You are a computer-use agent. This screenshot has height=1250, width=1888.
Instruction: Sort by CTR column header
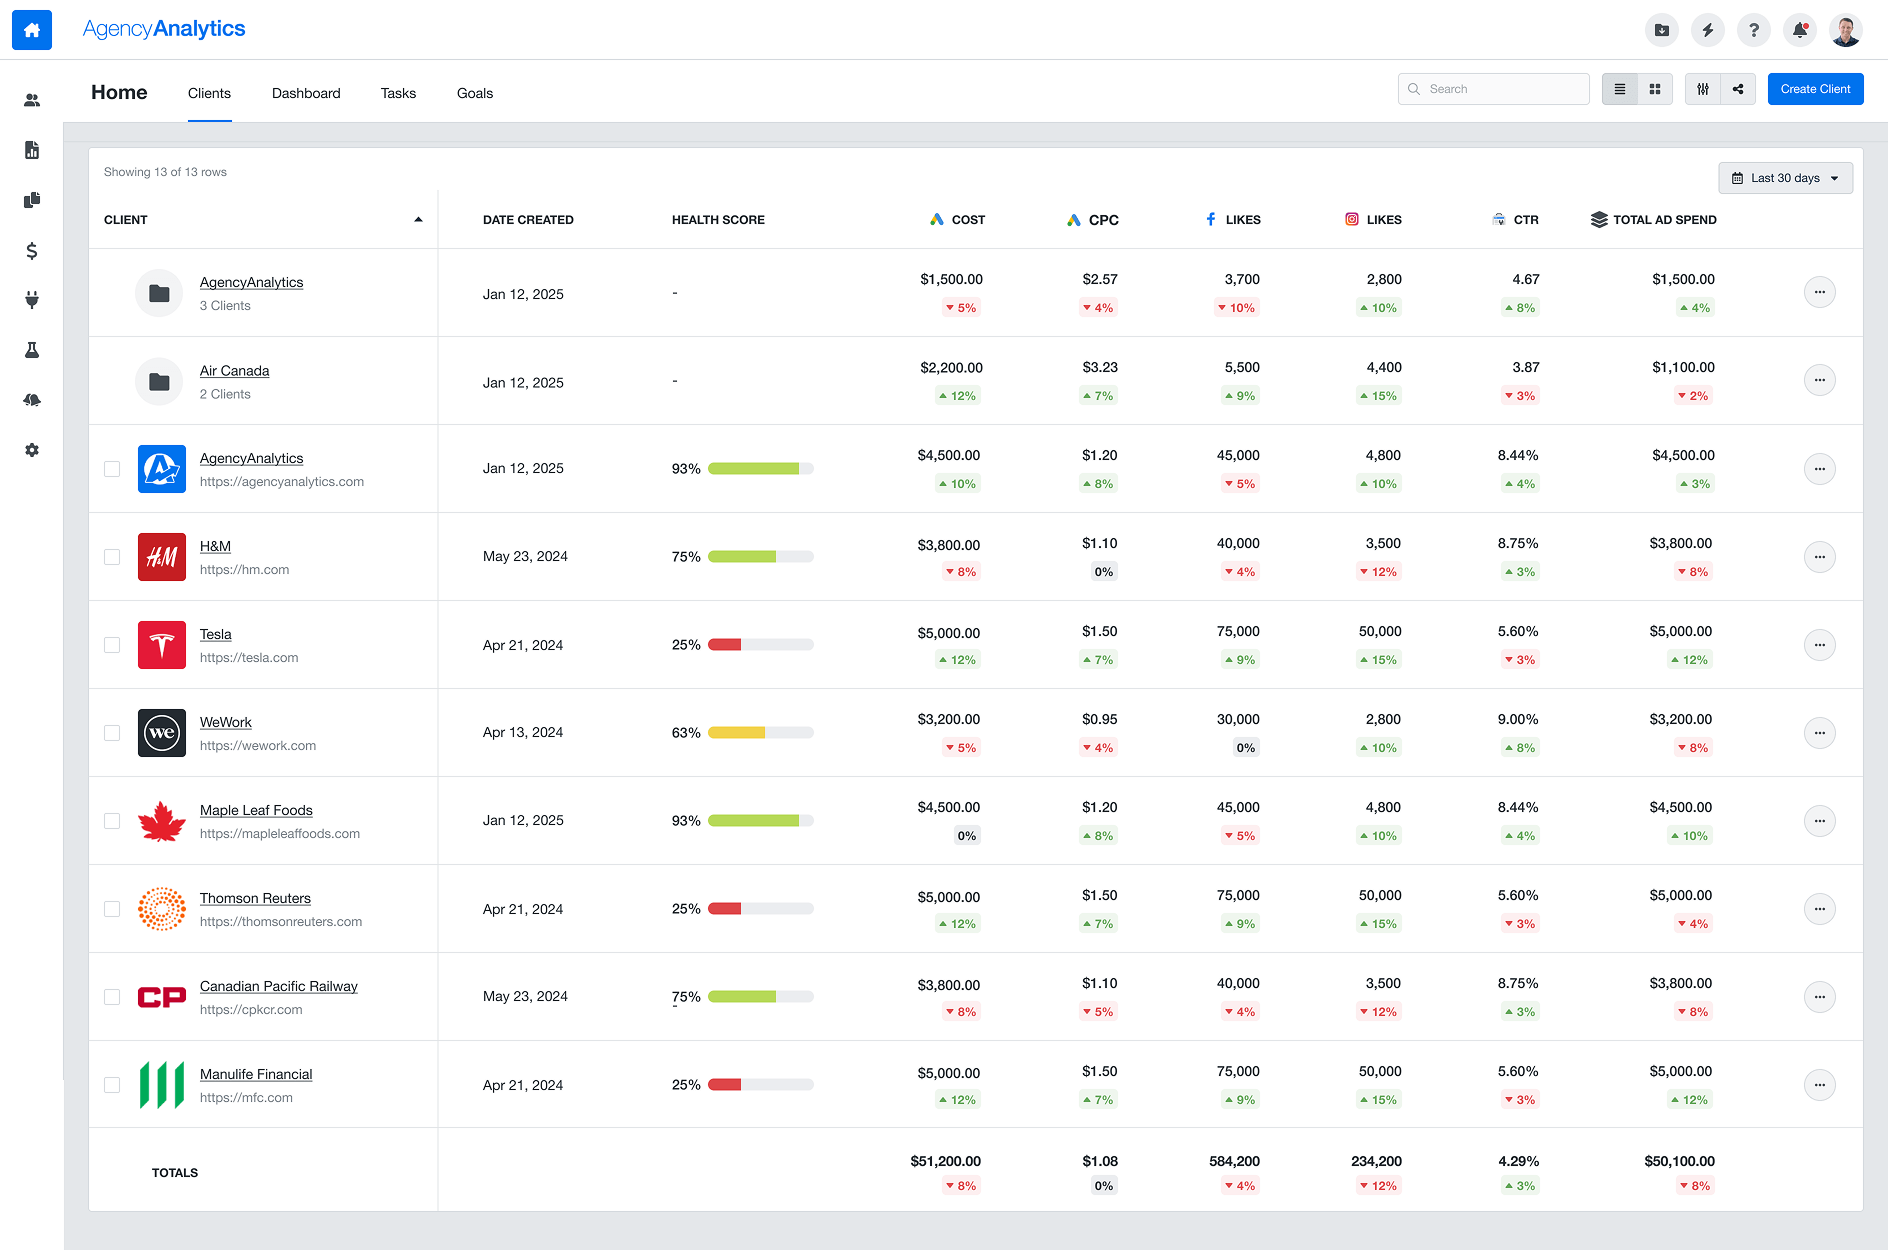(1515, 220)
